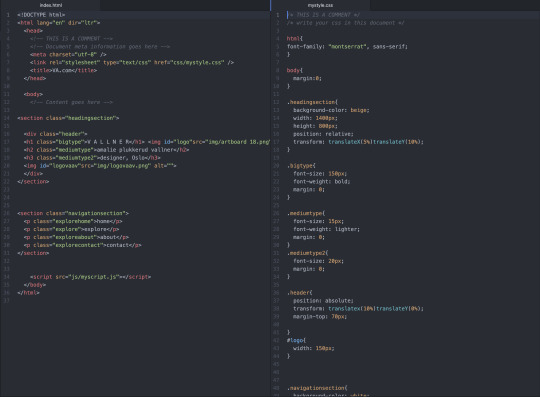The height and width of the screenshot is (397, 540).
Task: Click the p class="exploreabout" line
Action: point(76,237)
